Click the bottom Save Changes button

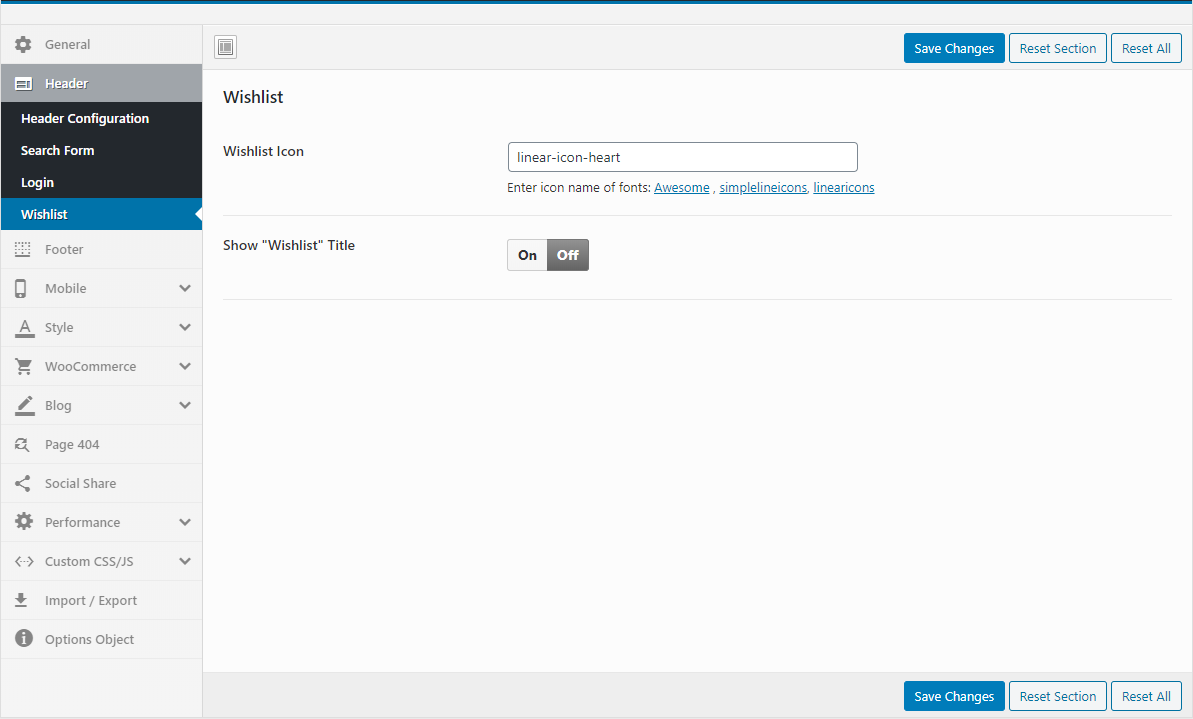pos(954,696)
